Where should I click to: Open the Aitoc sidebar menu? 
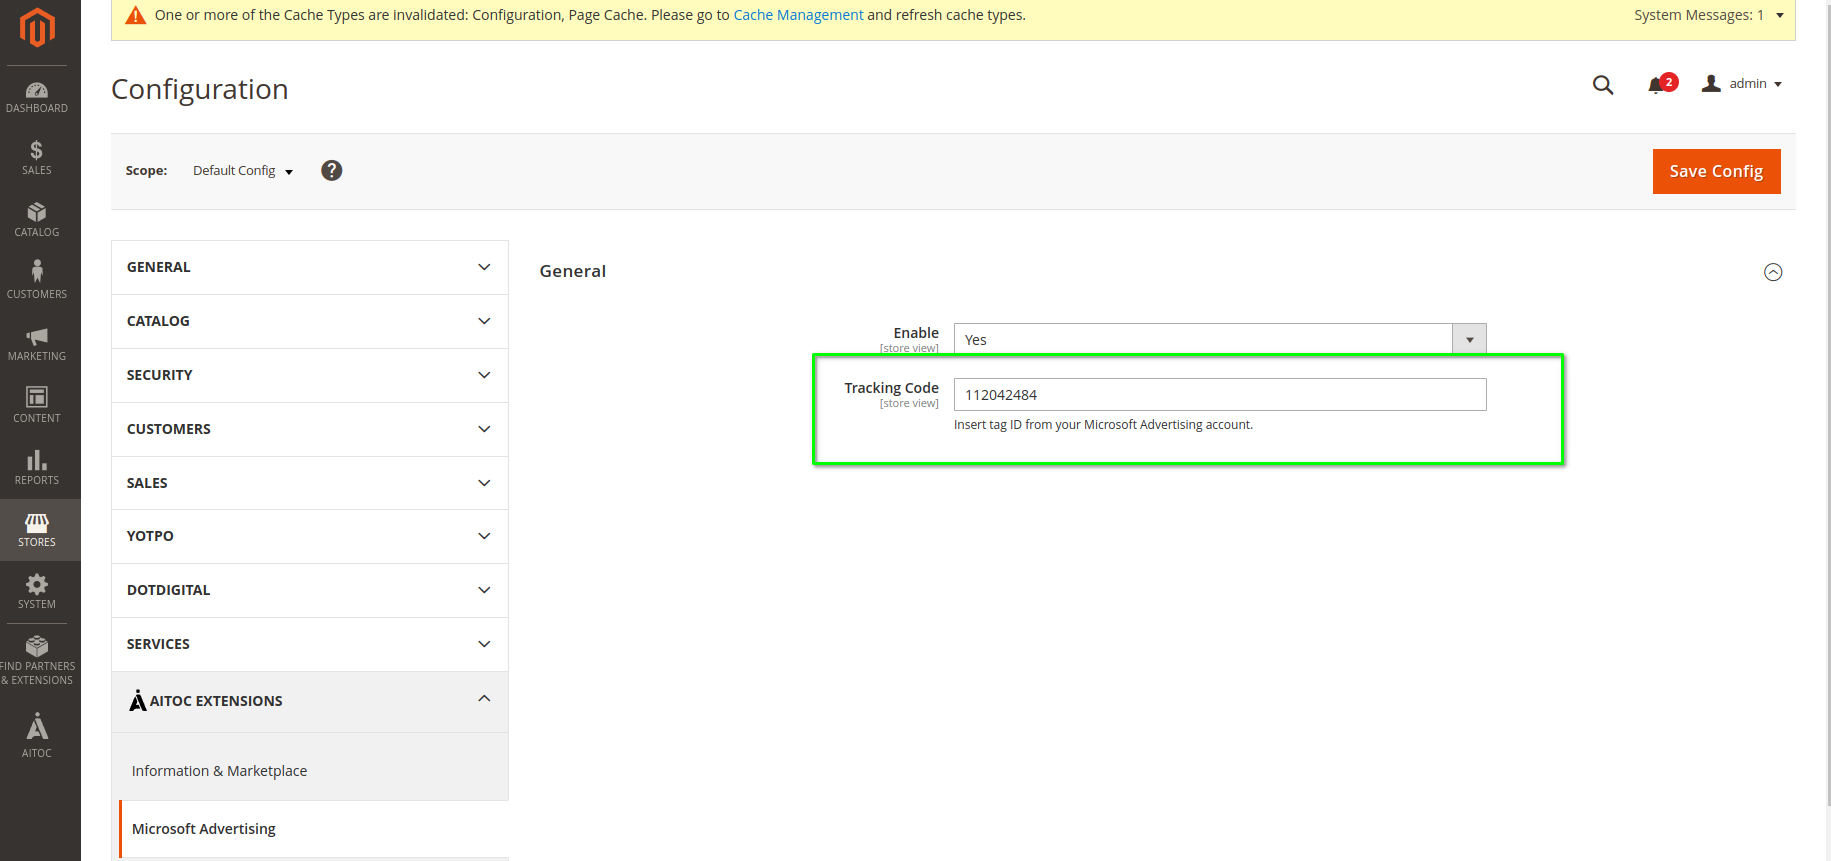tap(37, 735)
